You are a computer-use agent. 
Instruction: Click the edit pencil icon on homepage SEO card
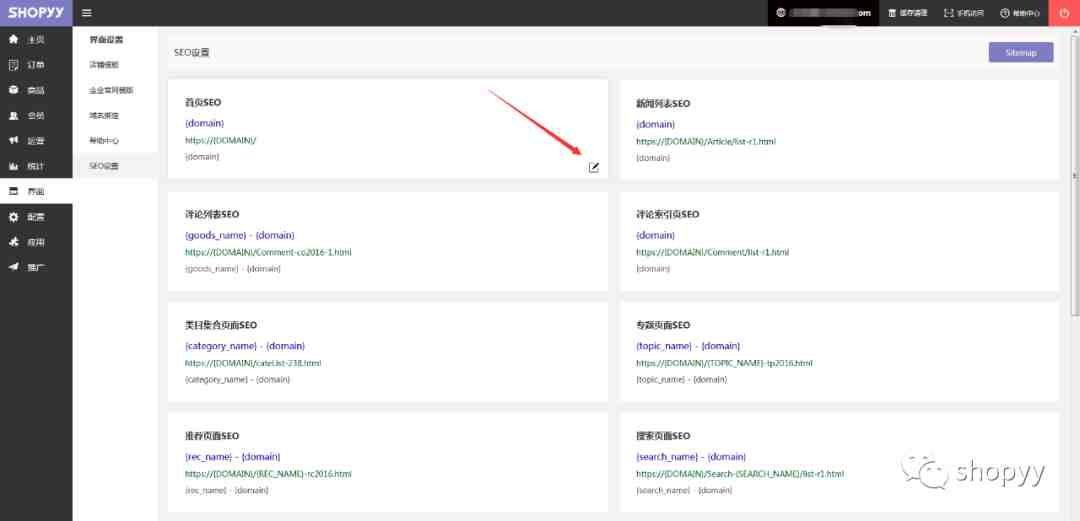pos(594,167)
